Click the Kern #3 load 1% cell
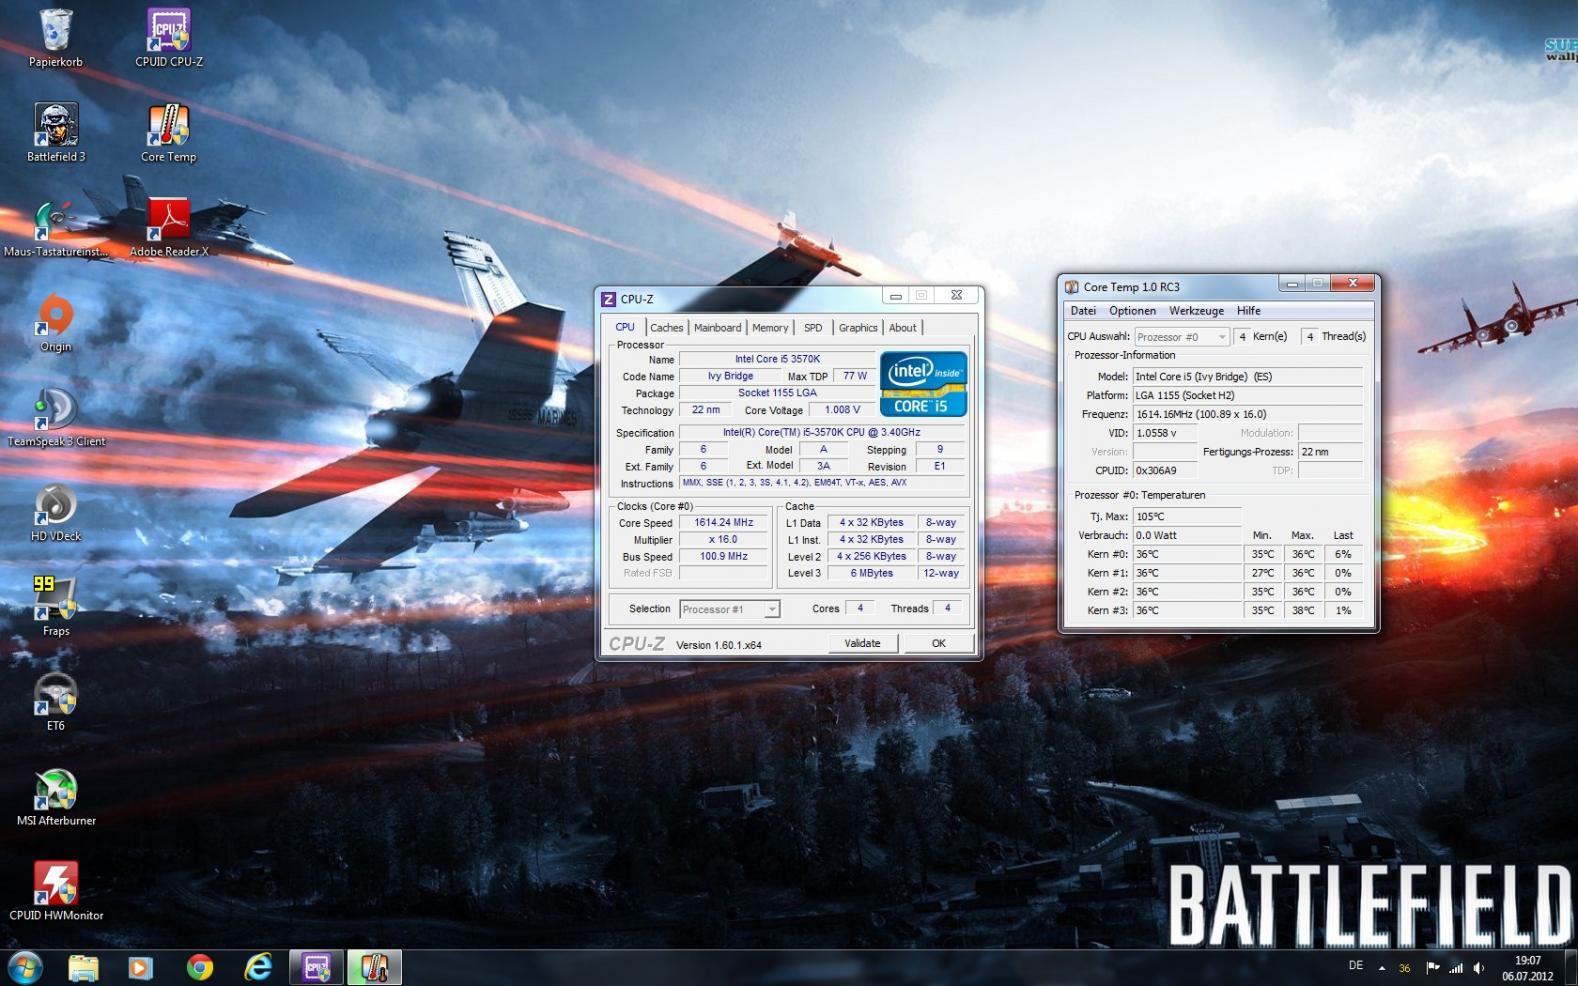 point(1343,610)
